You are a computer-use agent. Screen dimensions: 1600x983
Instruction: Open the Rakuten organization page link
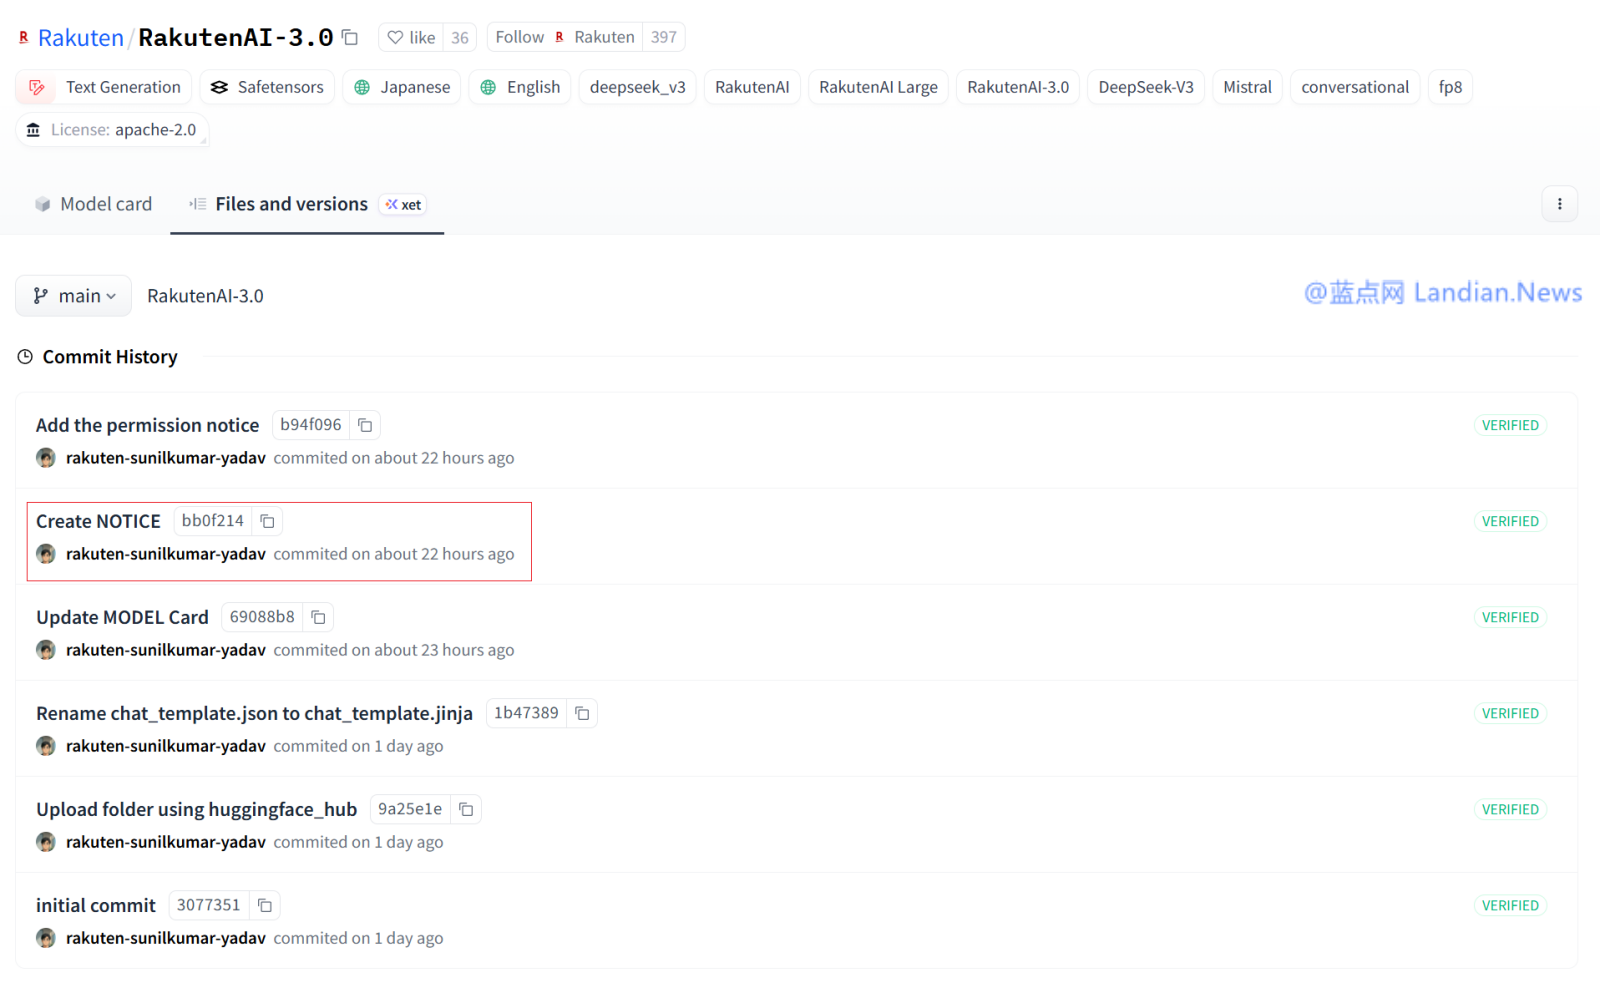tap(80, 38)
